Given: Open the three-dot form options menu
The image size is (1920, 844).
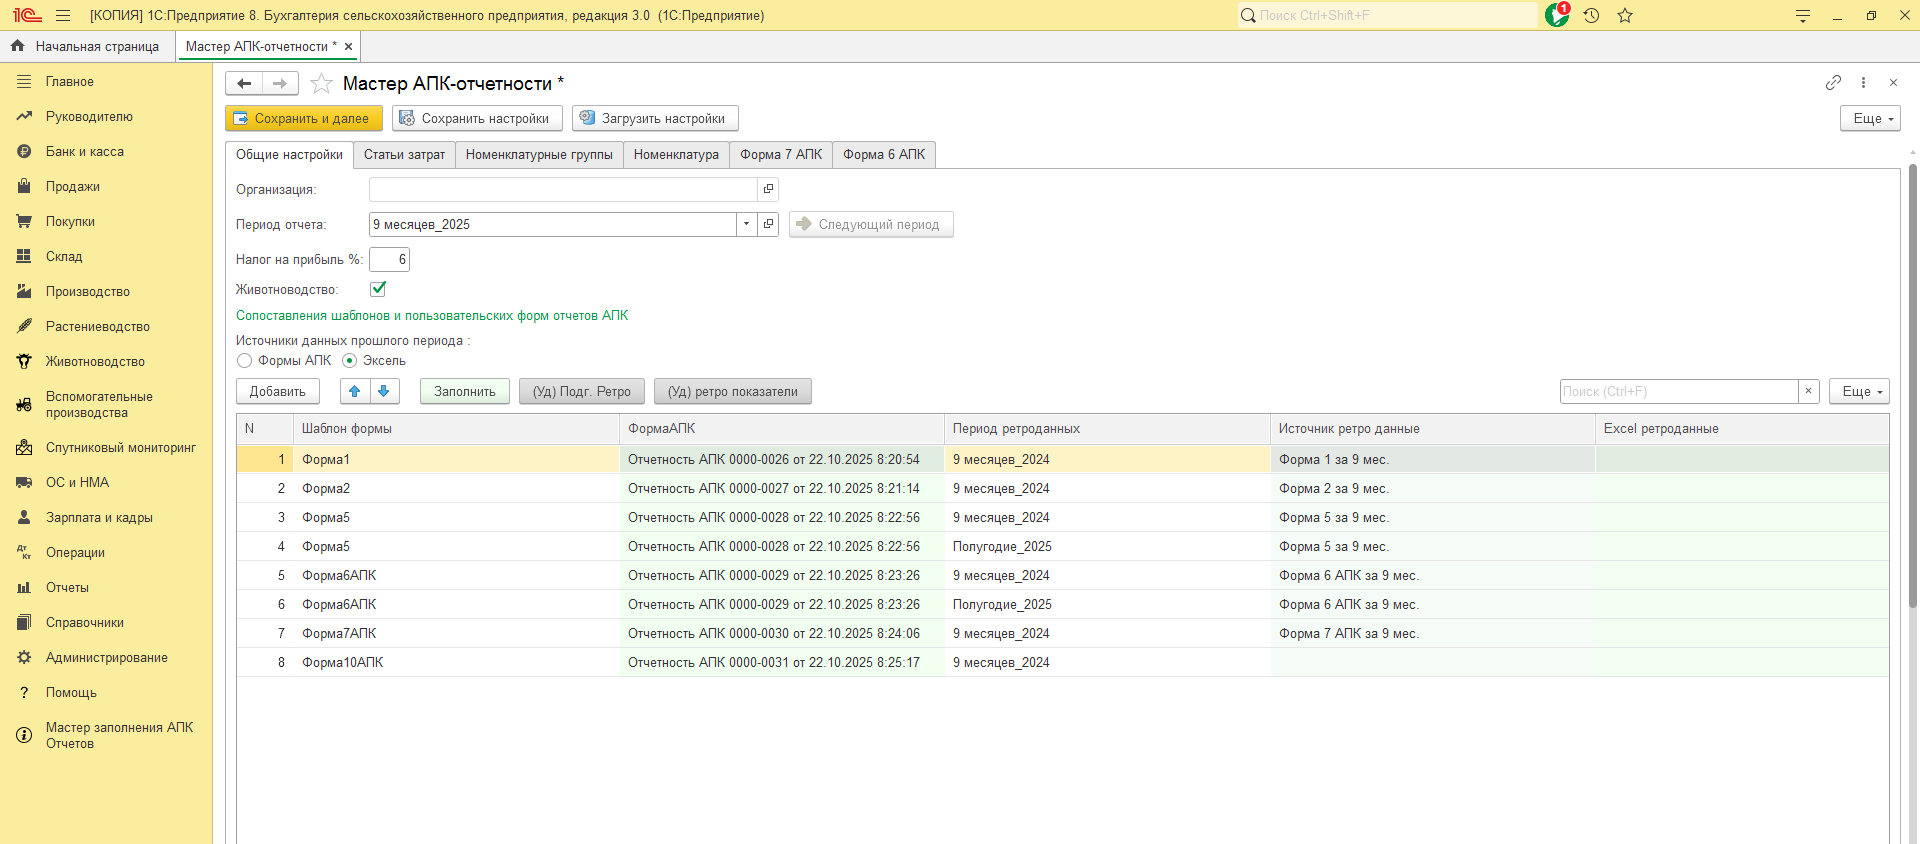Looking at the screenshot, I should tap(1863, 83).
